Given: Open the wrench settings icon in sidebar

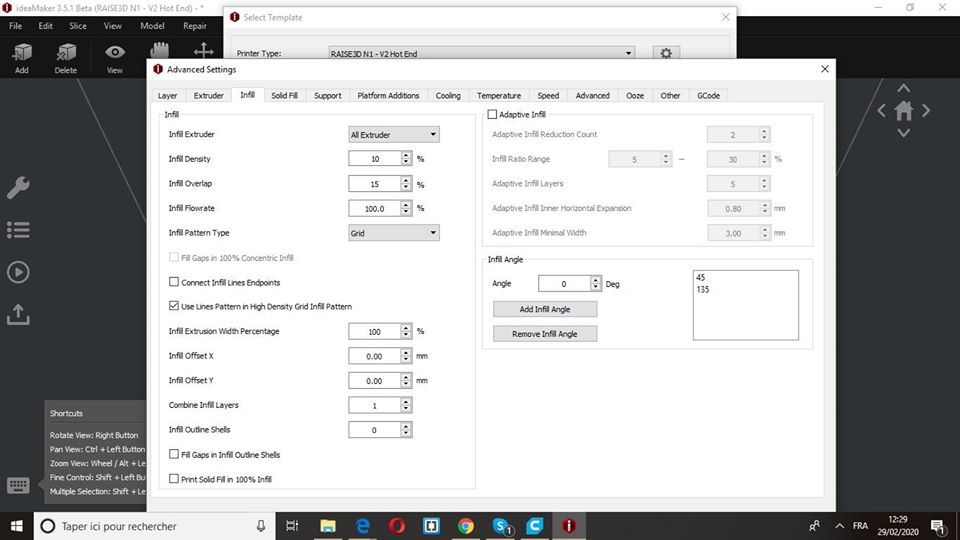Looking at the screenshot, I should click(18, 187).
